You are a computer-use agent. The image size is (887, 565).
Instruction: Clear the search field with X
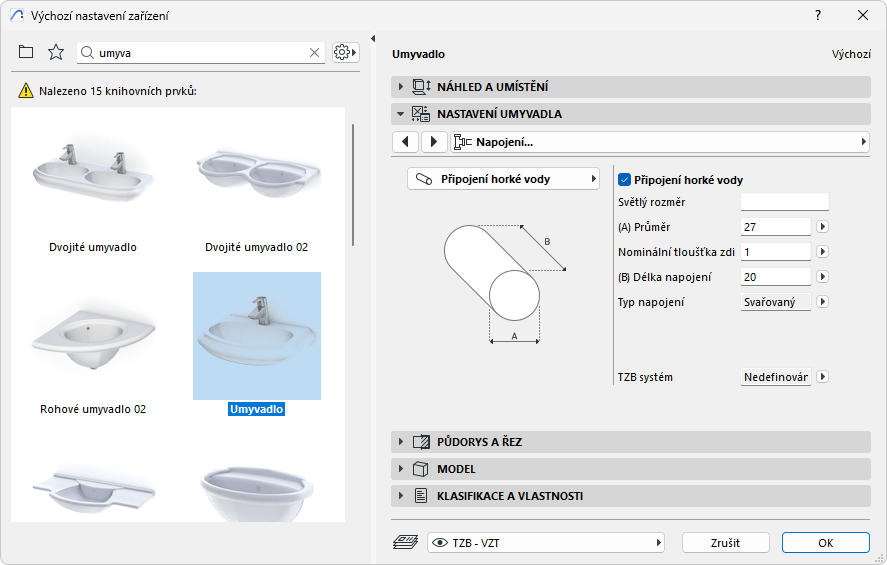(314, 52)
